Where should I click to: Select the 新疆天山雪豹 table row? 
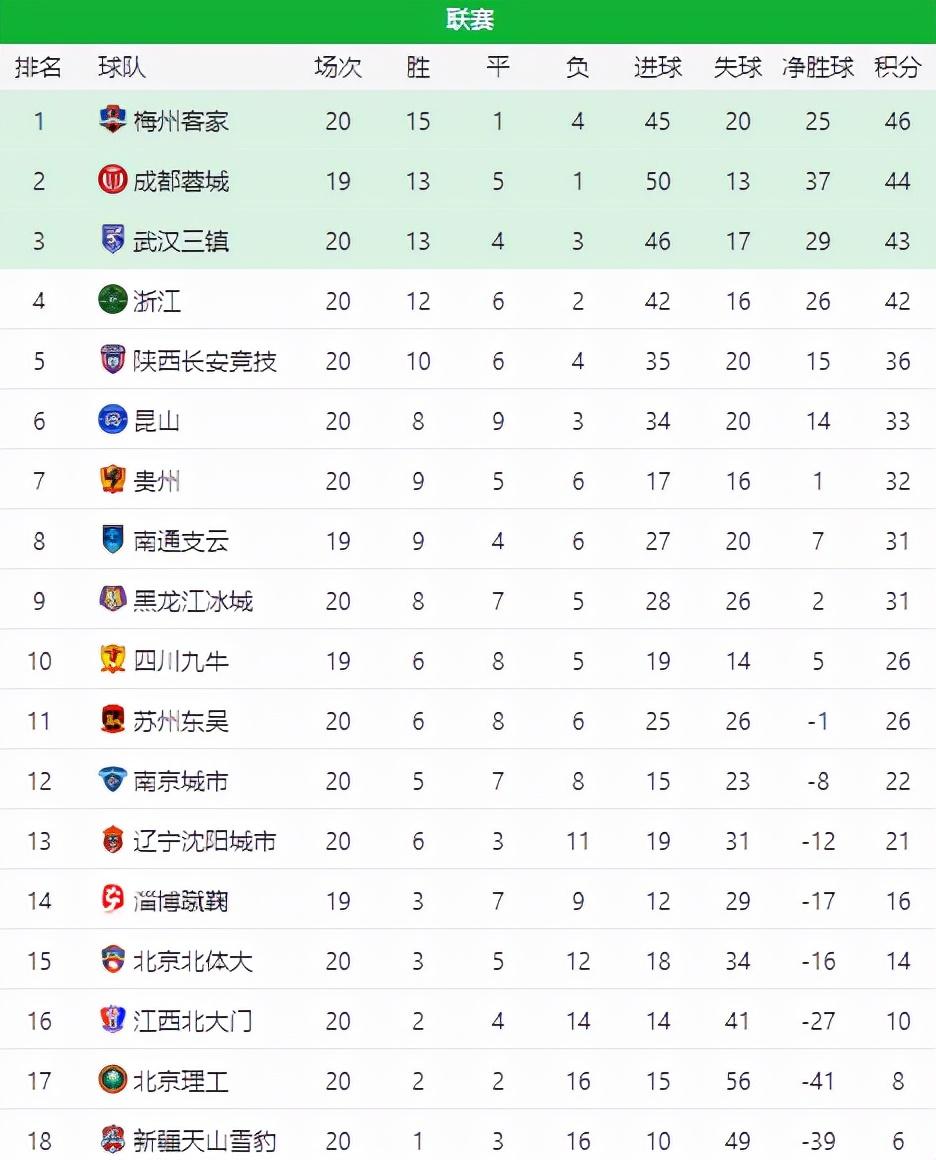(468, 1139)
